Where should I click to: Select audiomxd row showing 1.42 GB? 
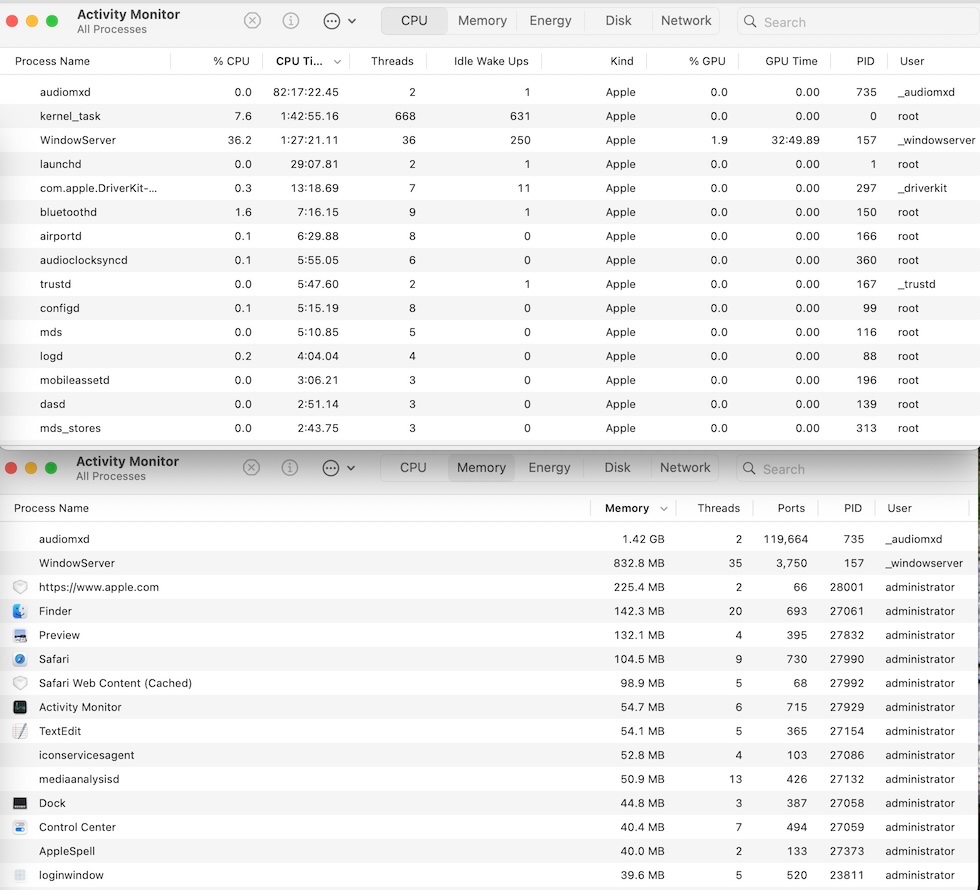point(489,539)
